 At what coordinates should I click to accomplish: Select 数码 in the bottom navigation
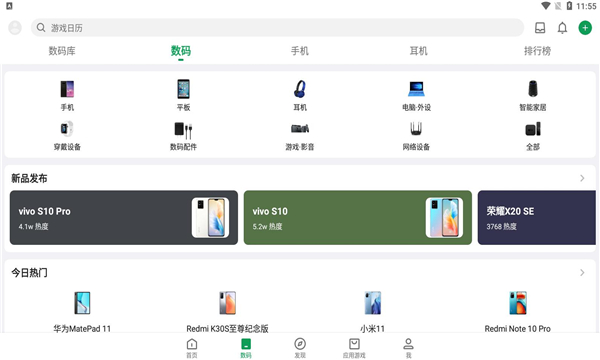[246, 348]
